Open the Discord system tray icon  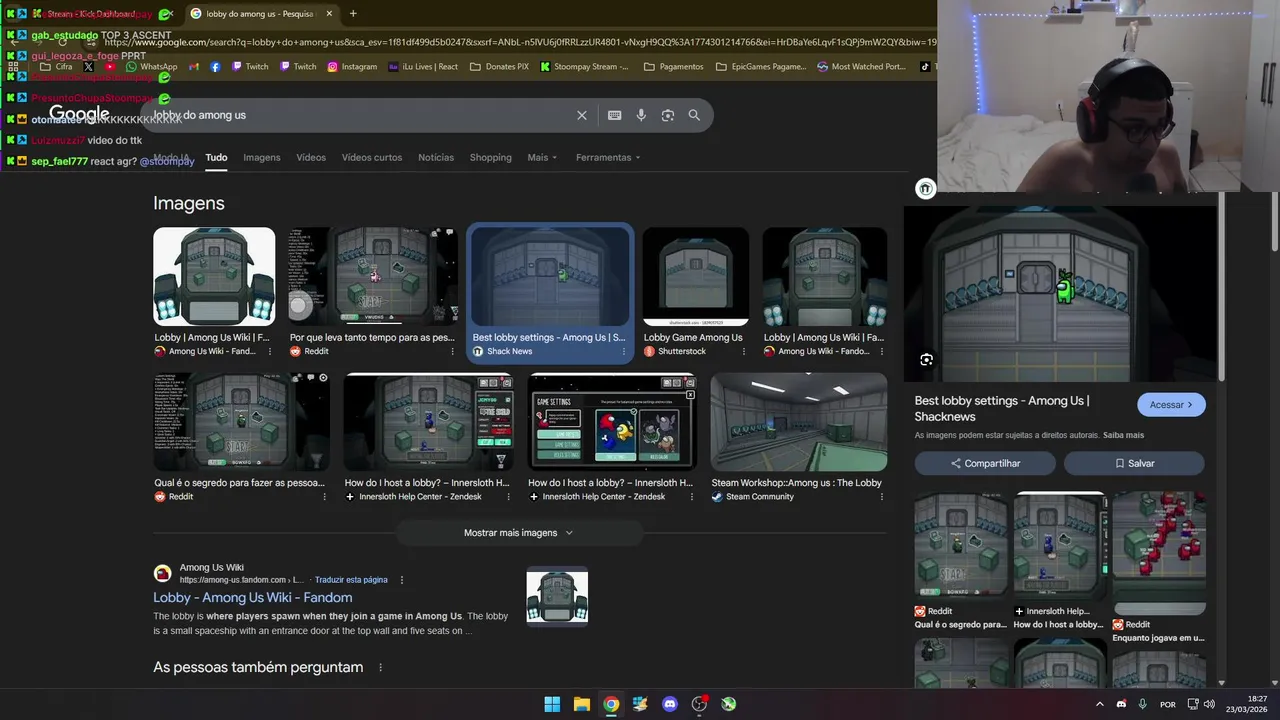1121,704
